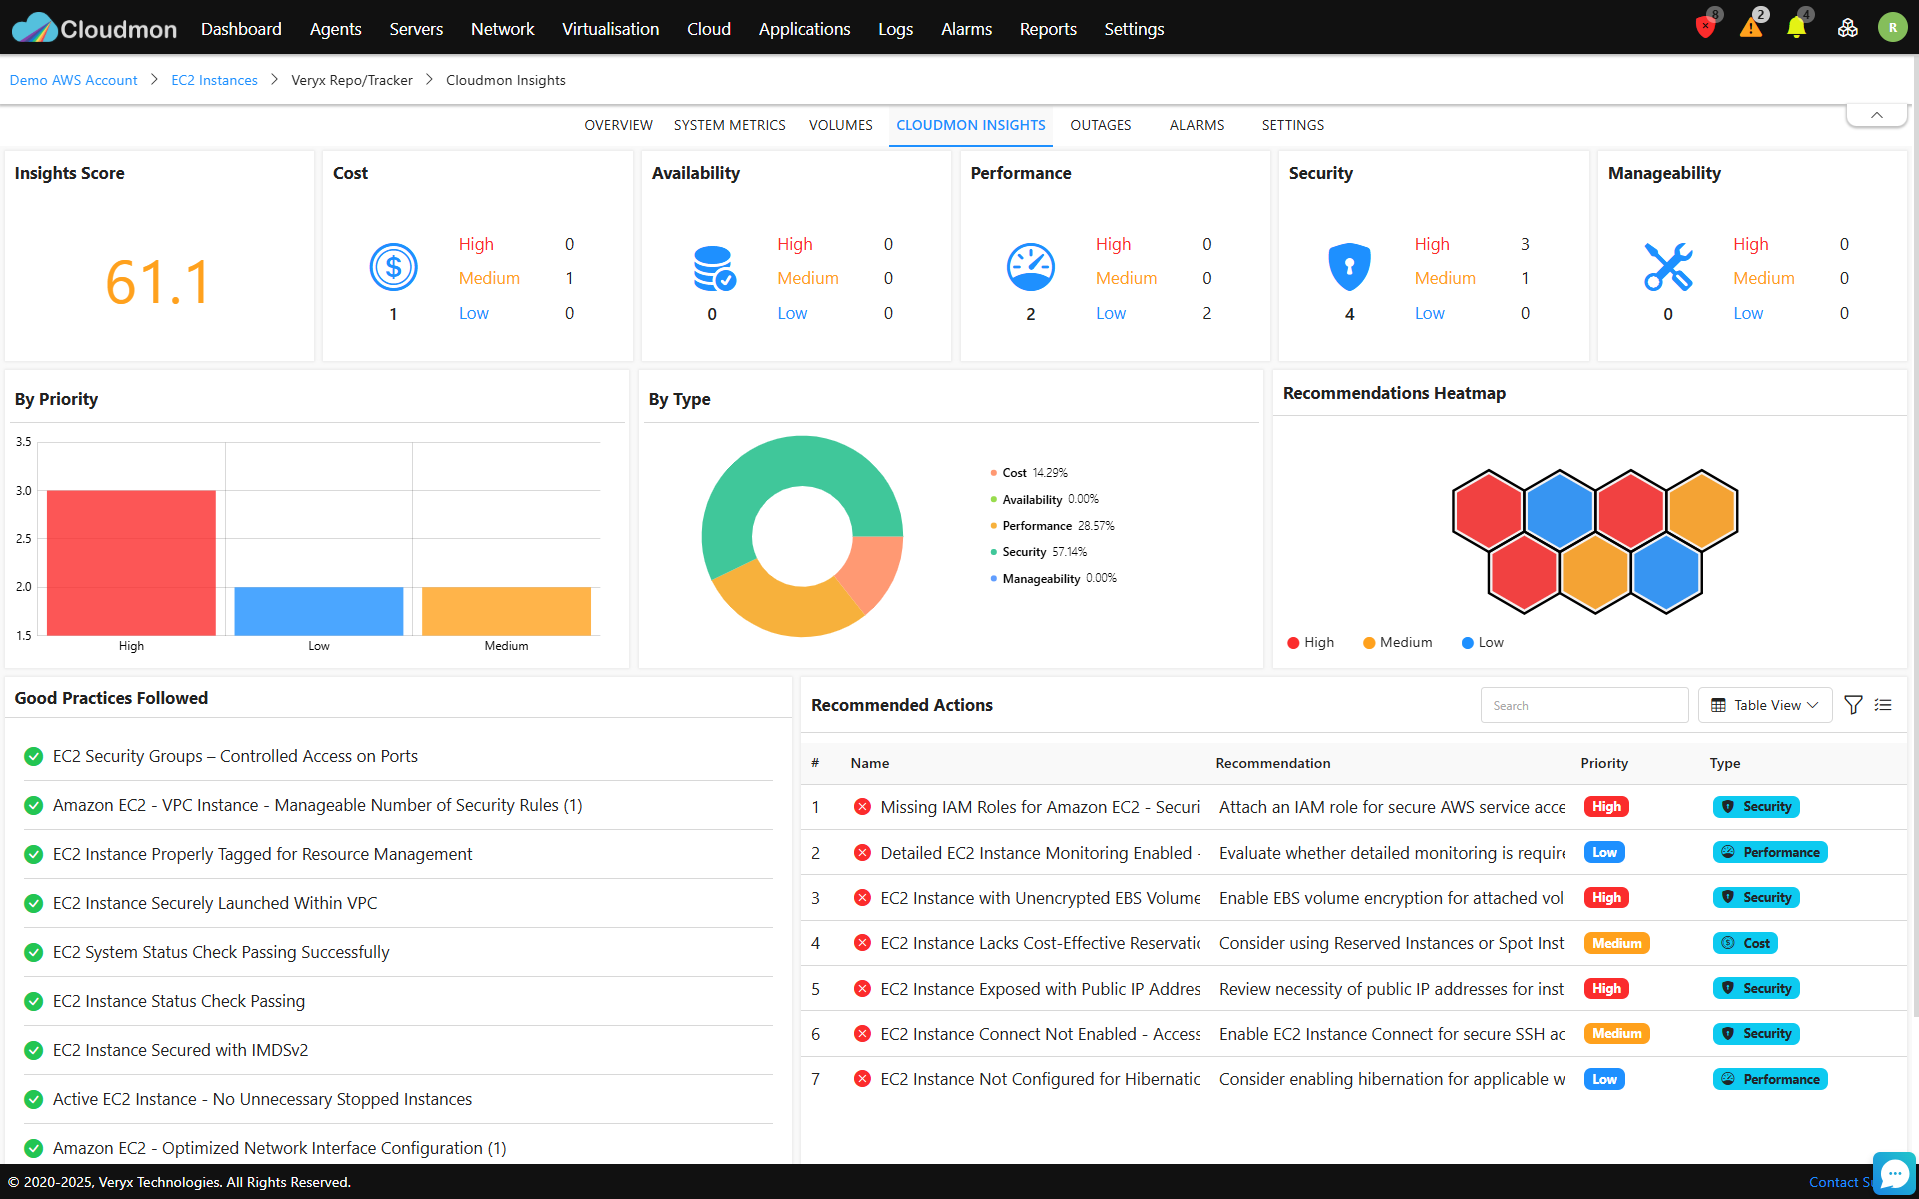Toggle Availability legend entry in By Type chart
1919x1199 pixels.
pyautogui.click(x=1044, y=499)
